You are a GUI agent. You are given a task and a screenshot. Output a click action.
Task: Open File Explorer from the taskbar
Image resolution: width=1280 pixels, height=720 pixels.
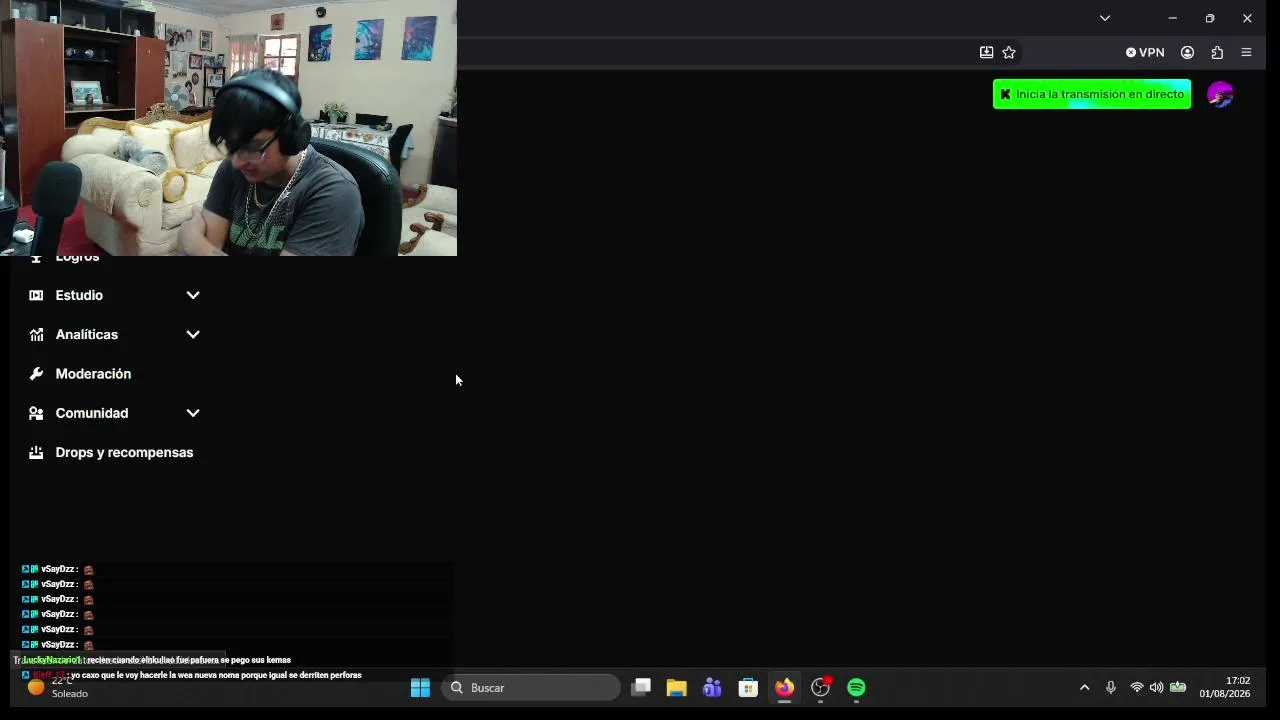click(677, 688)
